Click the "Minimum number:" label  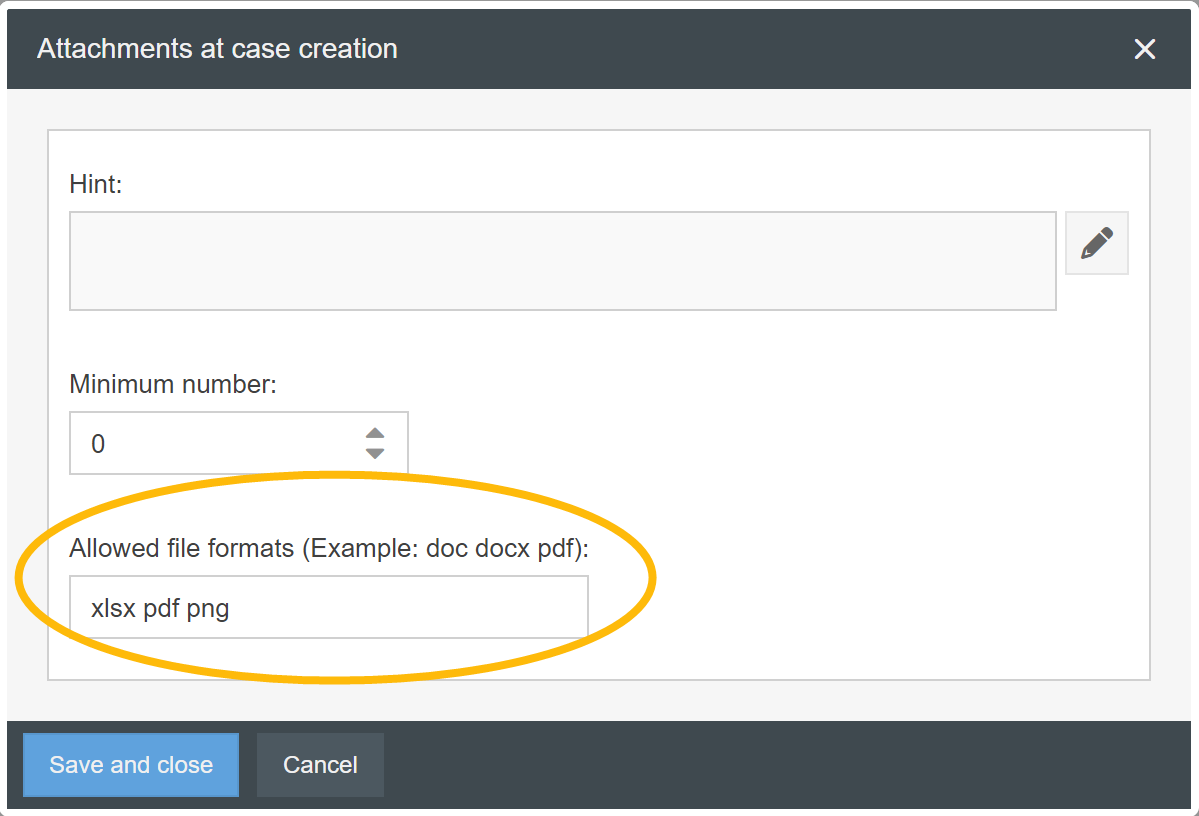[173, 384]
